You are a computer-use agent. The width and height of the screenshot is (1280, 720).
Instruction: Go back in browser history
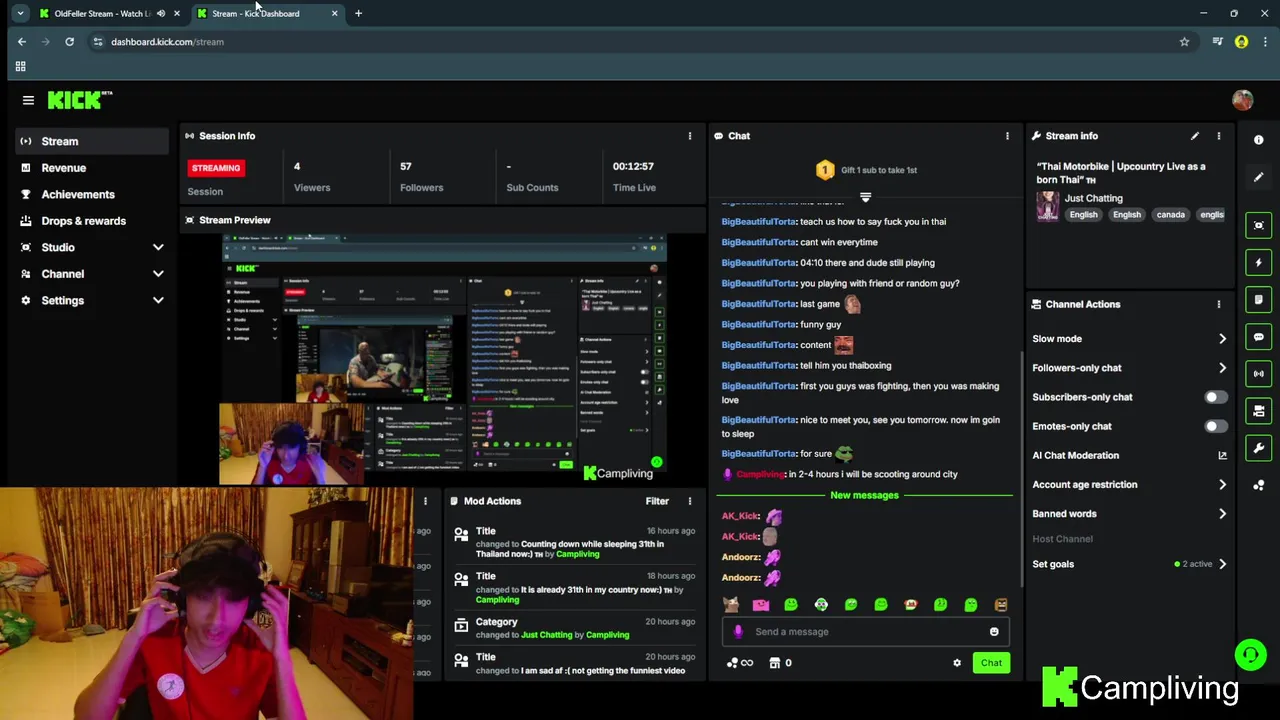tap(22, 42)
